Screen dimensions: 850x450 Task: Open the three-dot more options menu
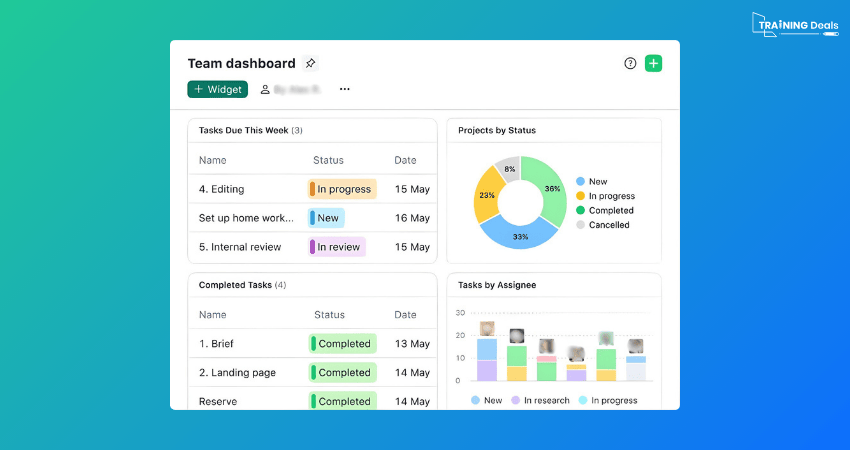click(x=344, y=89)
